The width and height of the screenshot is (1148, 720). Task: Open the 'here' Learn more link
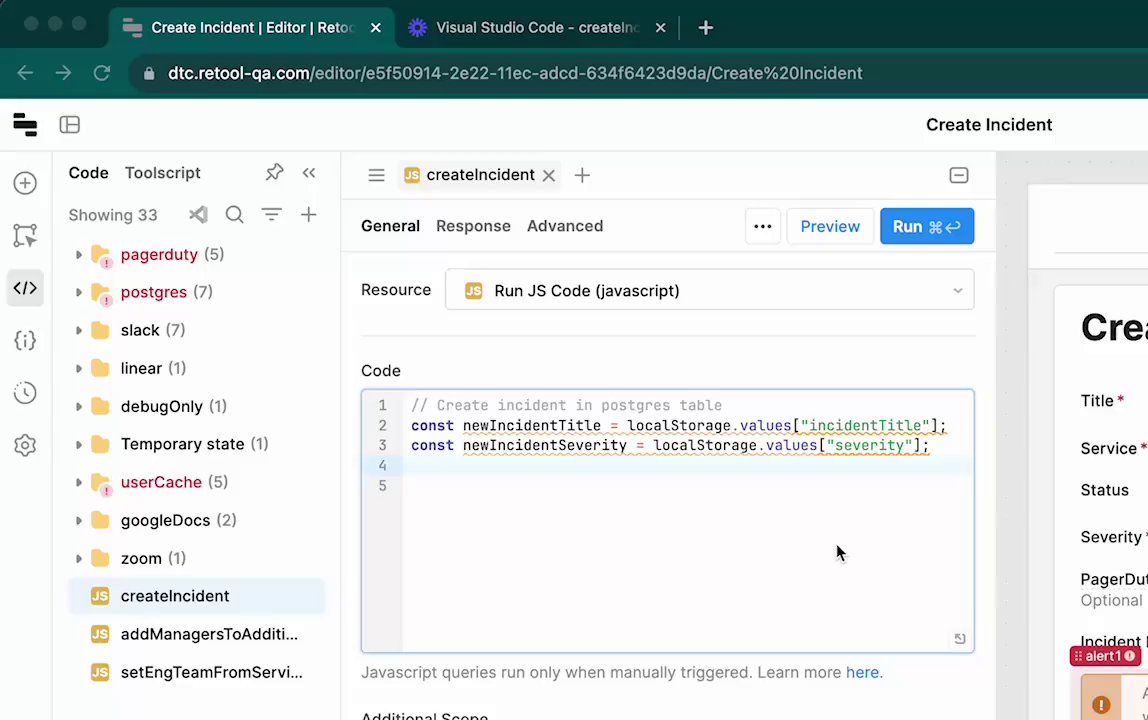pos(862,672)
